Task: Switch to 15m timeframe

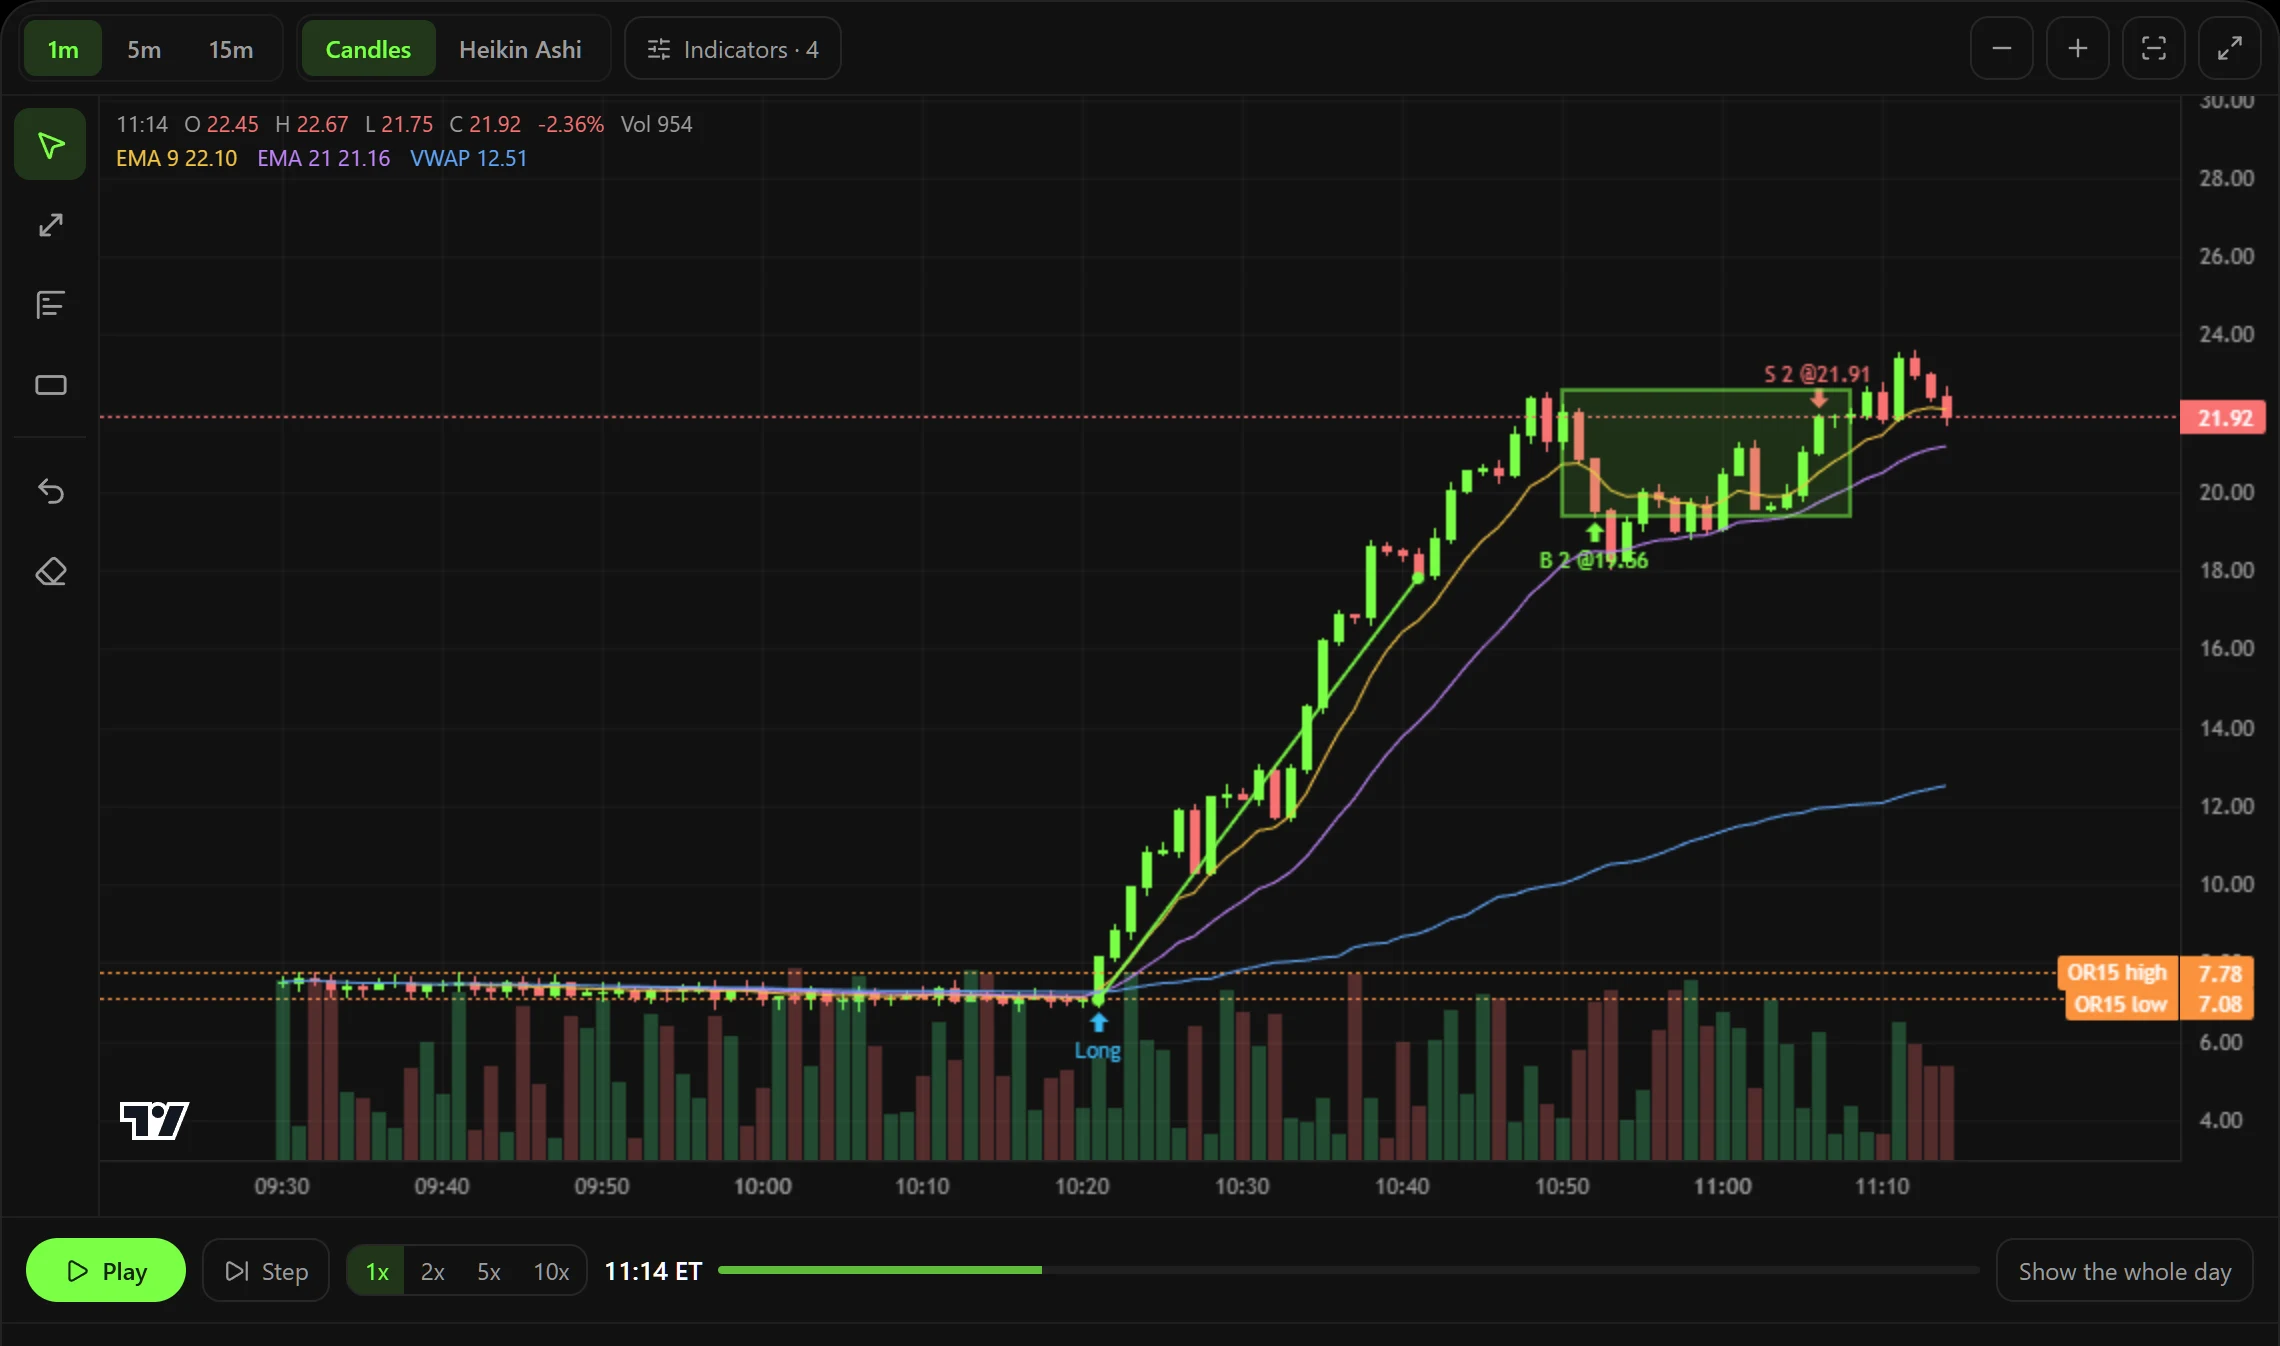Action: pos(230,49)
